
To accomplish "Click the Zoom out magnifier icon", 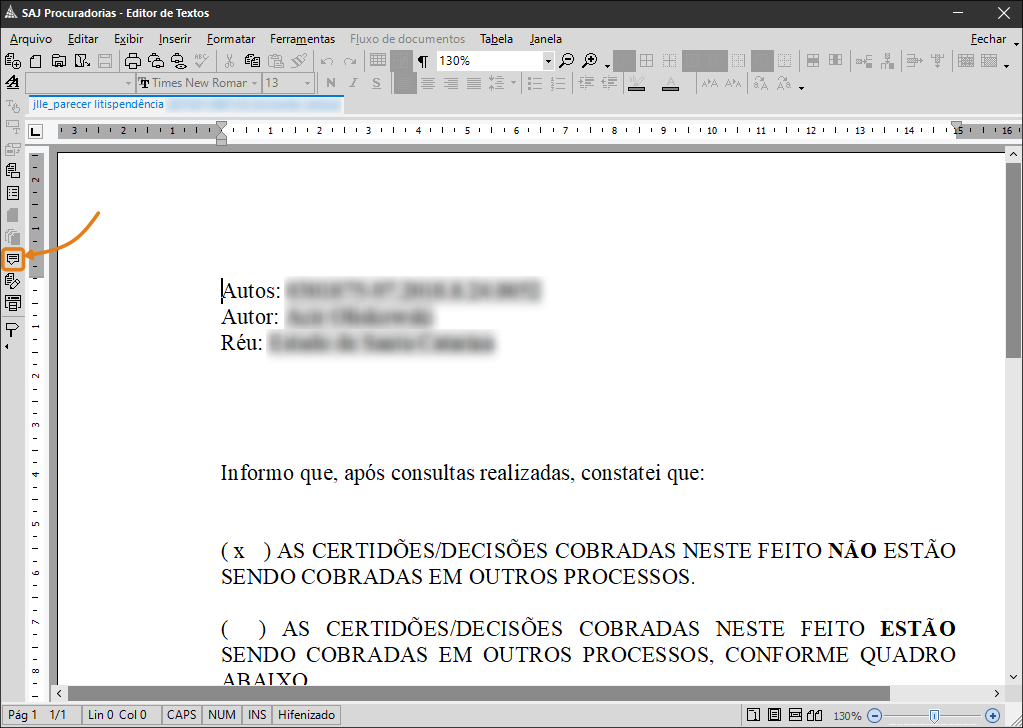I will 567,61.
